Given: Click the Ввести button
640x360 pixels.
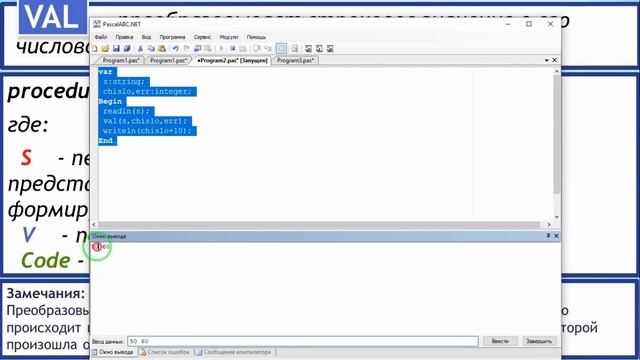Looking at the screenshot, I should point(500,341).
